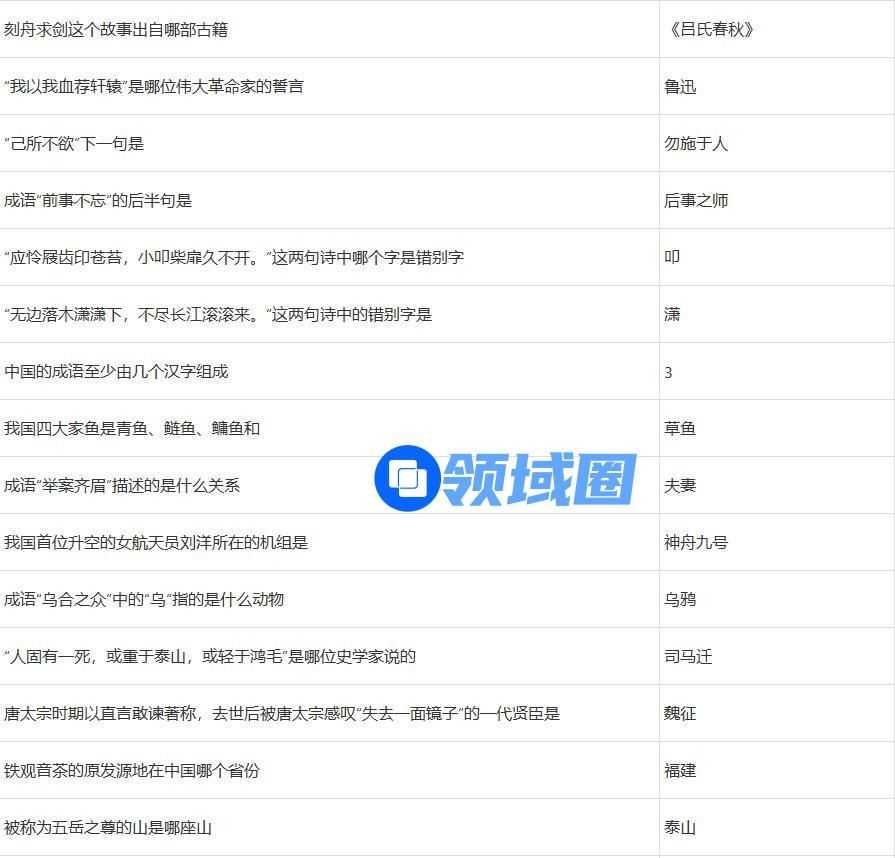The width and height of the screenshot is (895, 858).
Task: Click the answer 泰山 in last row
Action: coord(680,828)
